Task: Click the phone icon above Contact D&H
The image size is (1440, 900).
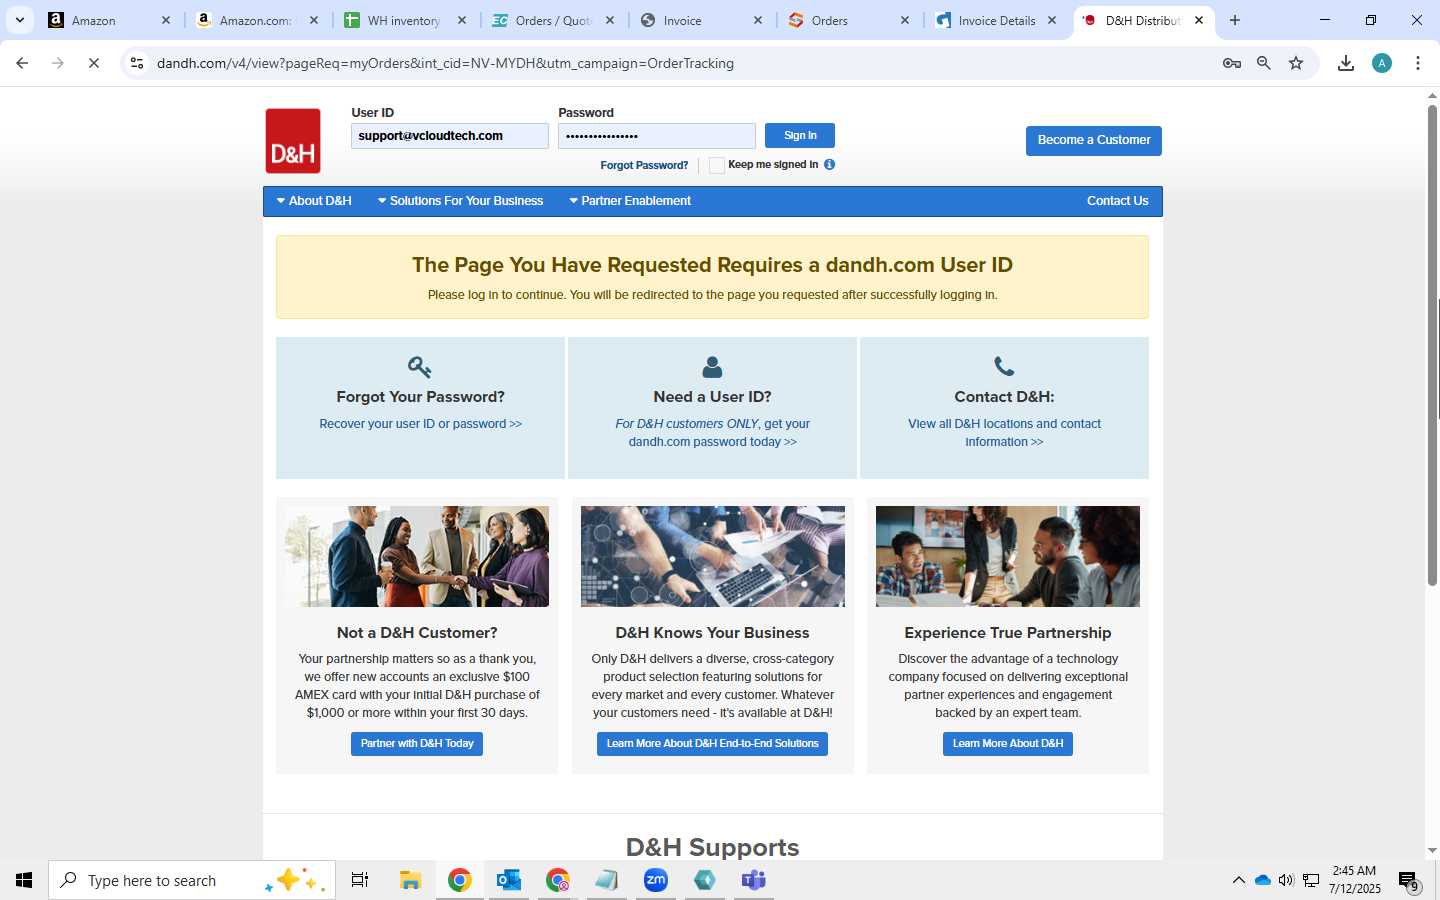Action: click(1004, 367)
